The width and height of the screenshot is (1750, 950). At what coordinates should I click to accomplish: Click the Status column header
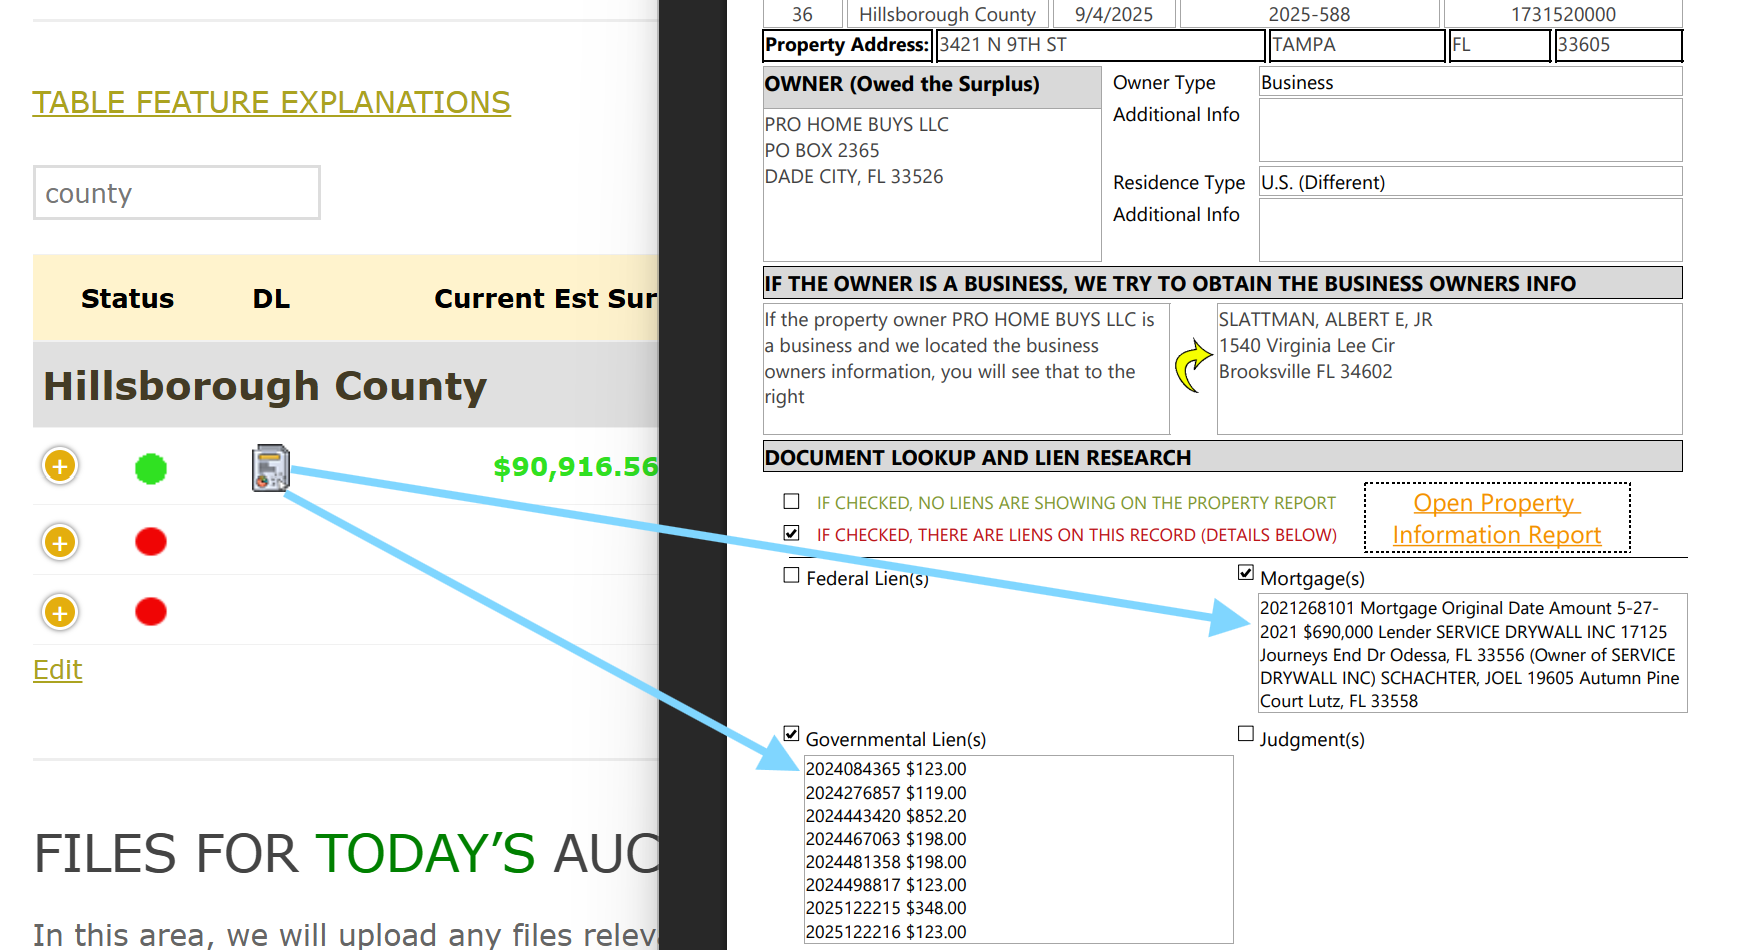pos(127,299)
